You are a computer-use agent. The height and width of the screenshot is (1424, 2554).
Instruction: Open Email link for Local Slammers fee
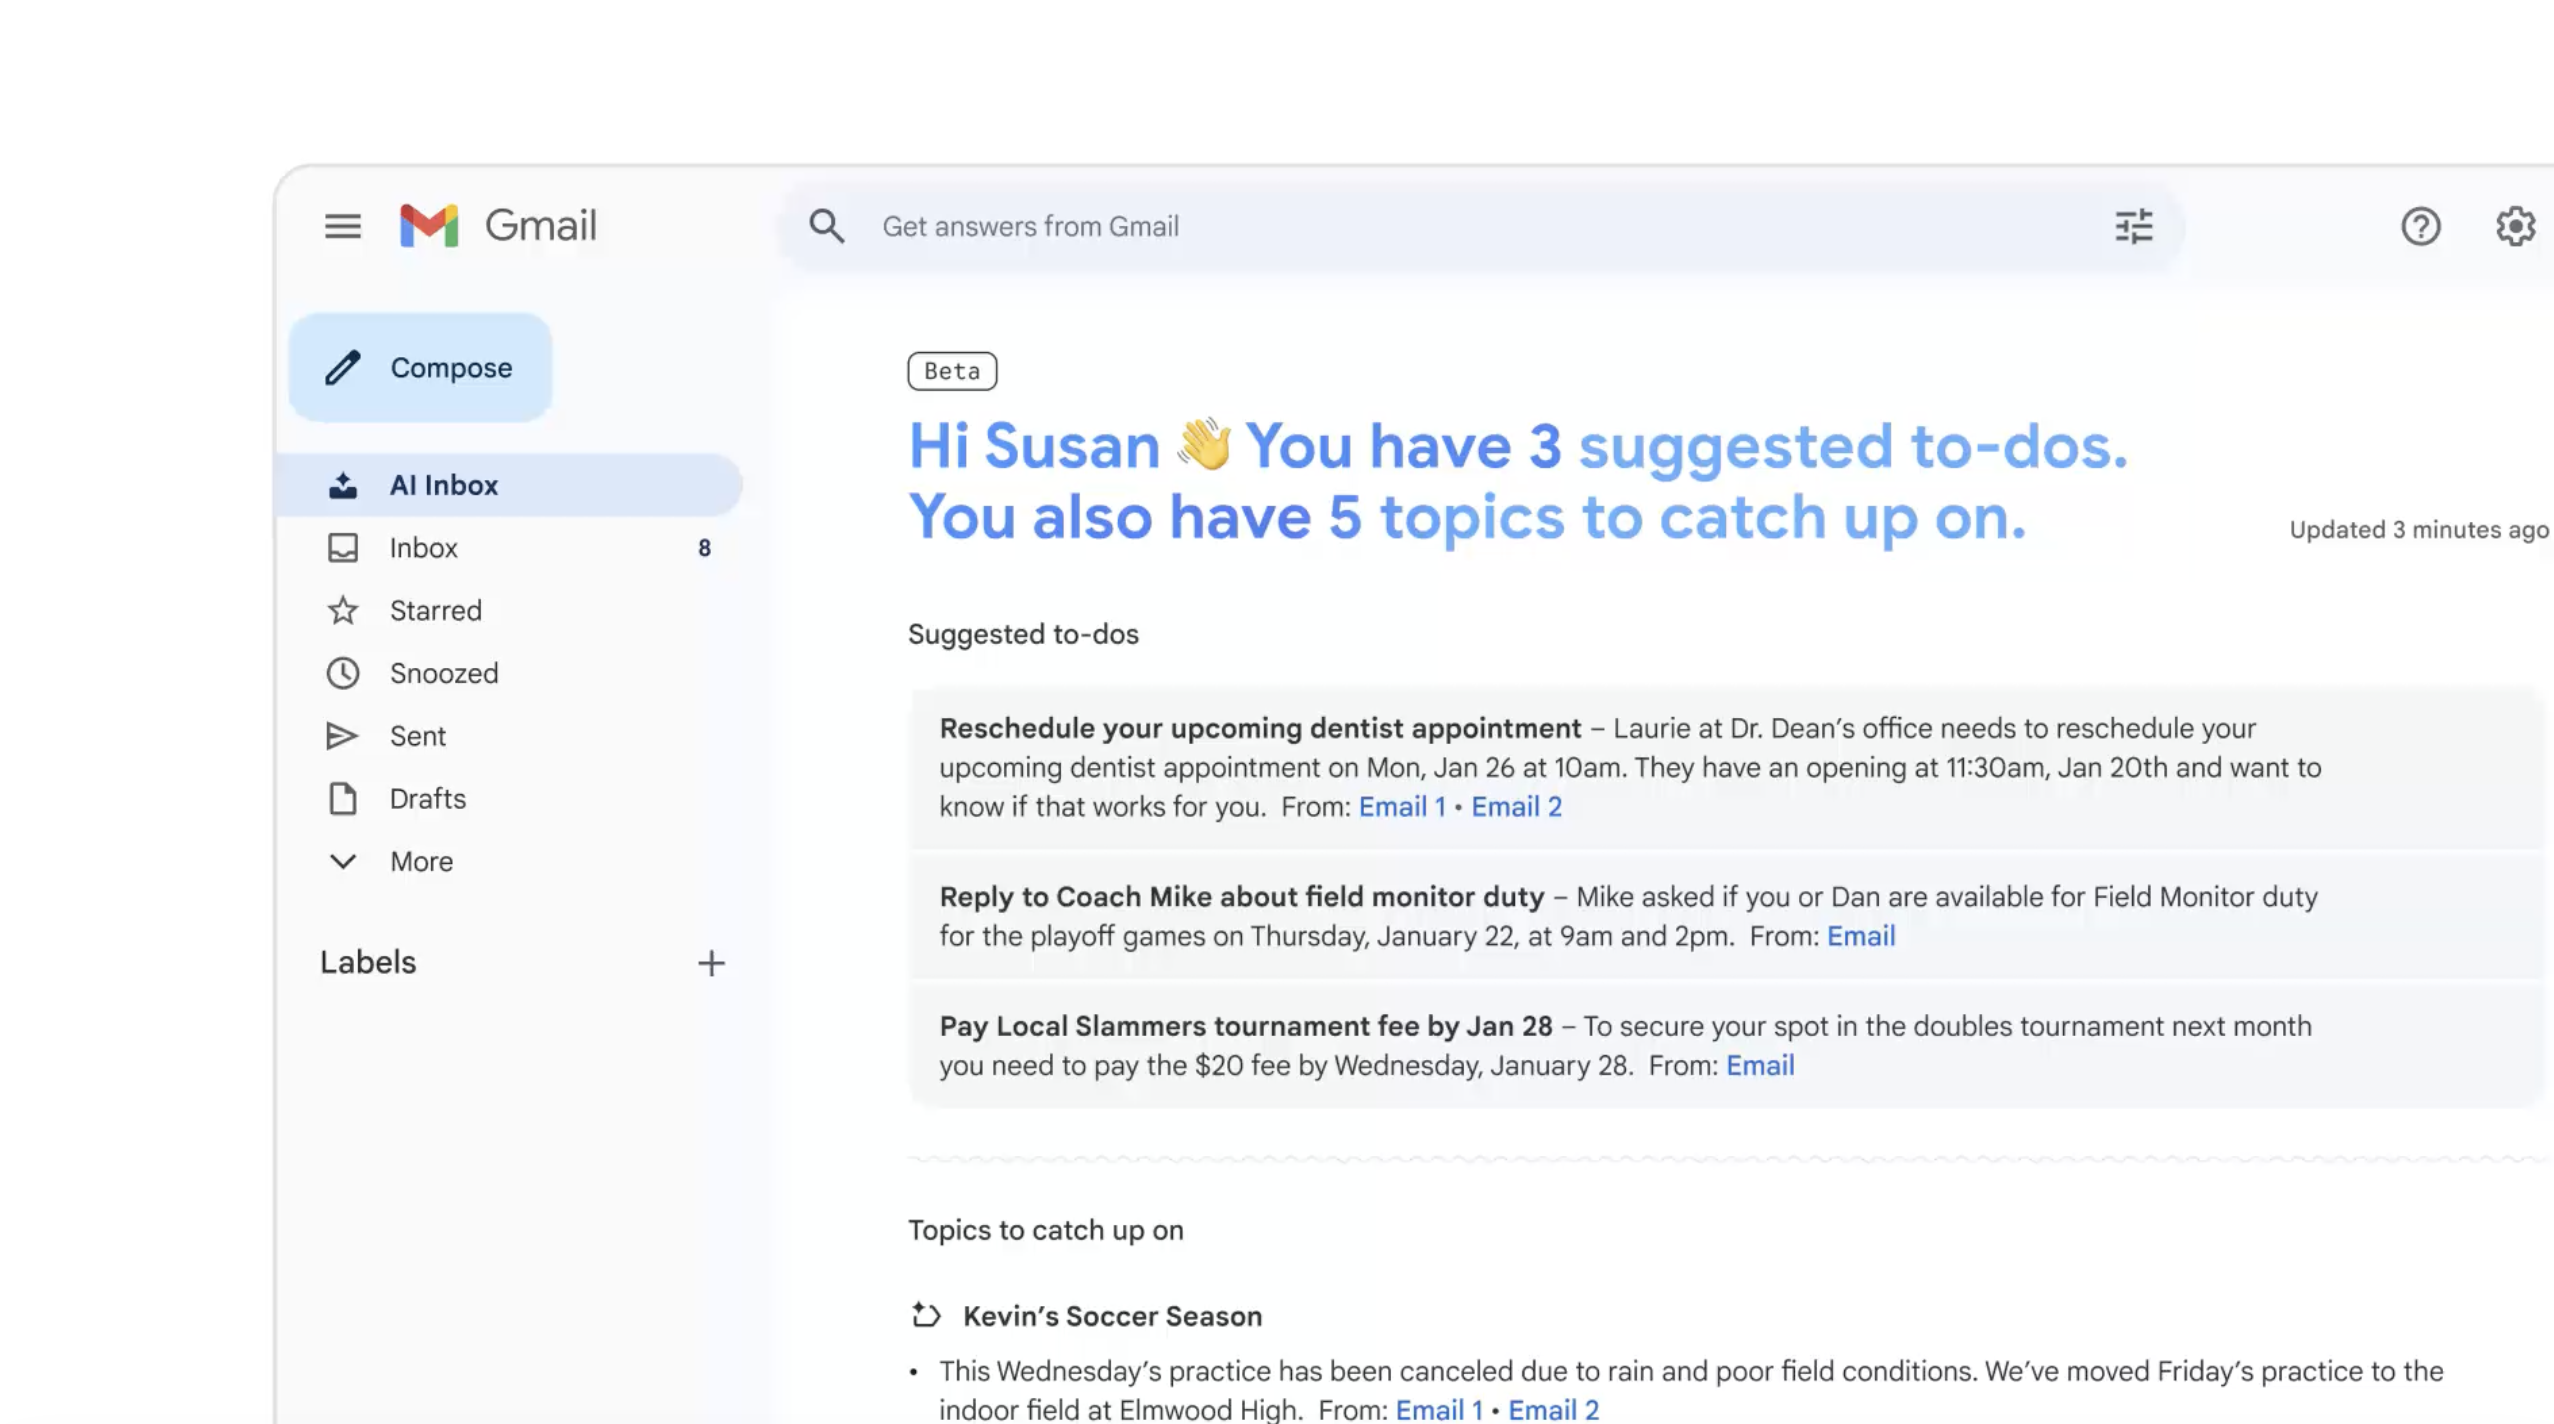(1759, 1066)
